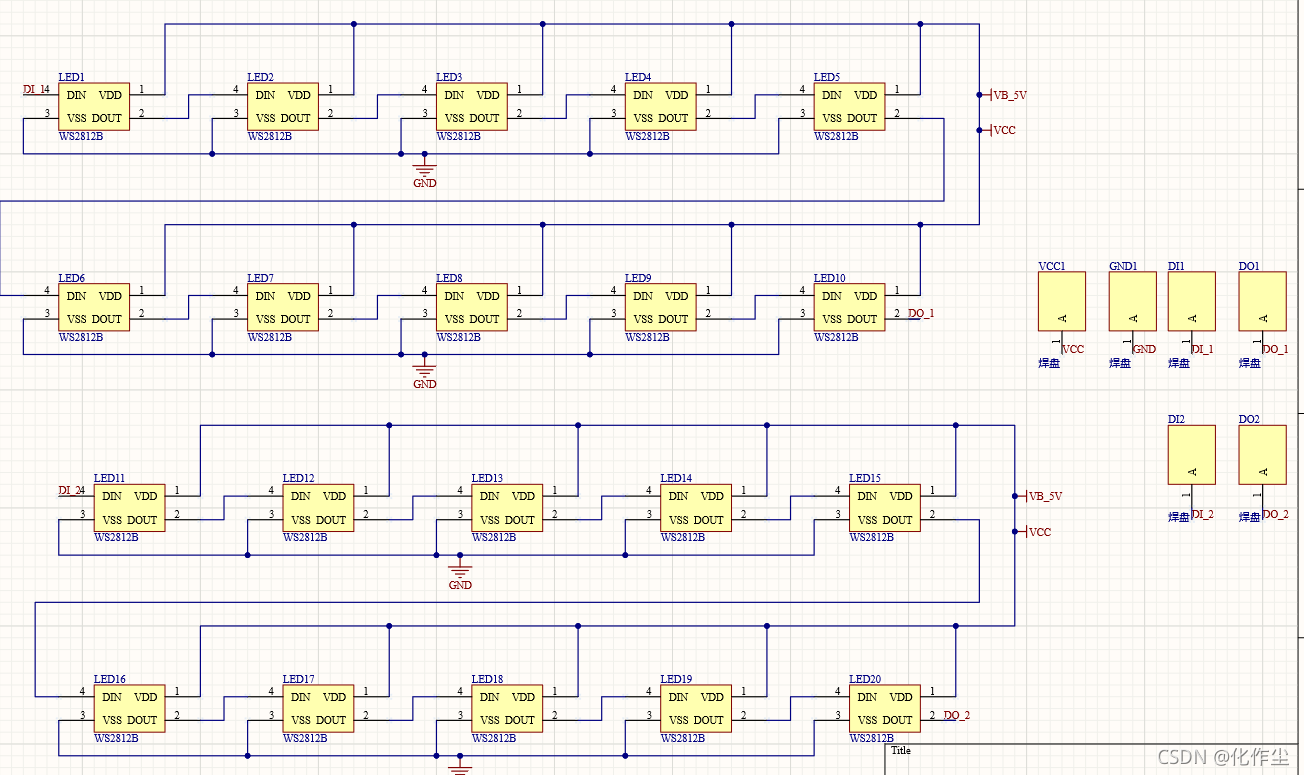Click the LED10 designator text

(830, 278)
